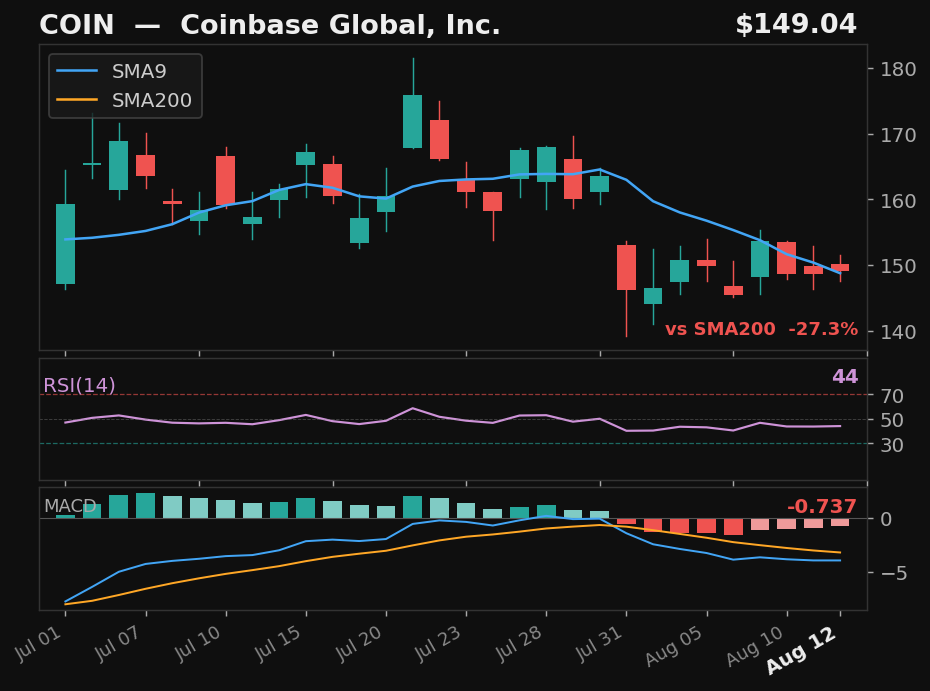The image size is (930, 691).
Task: Click the 140 price axis label
Action: (x=897, y=332)
